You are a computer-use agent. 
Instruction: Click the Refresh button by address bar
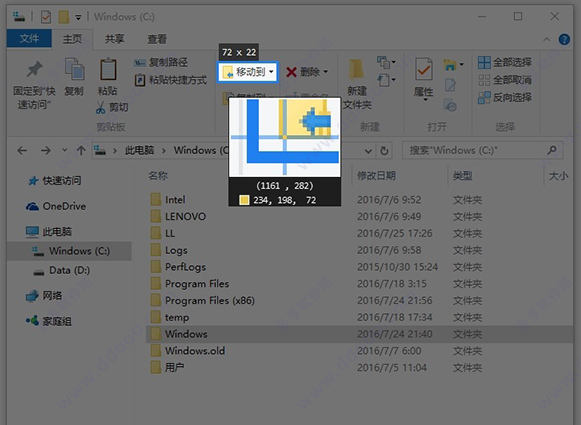pyautogui.click(x=384, y=151)
